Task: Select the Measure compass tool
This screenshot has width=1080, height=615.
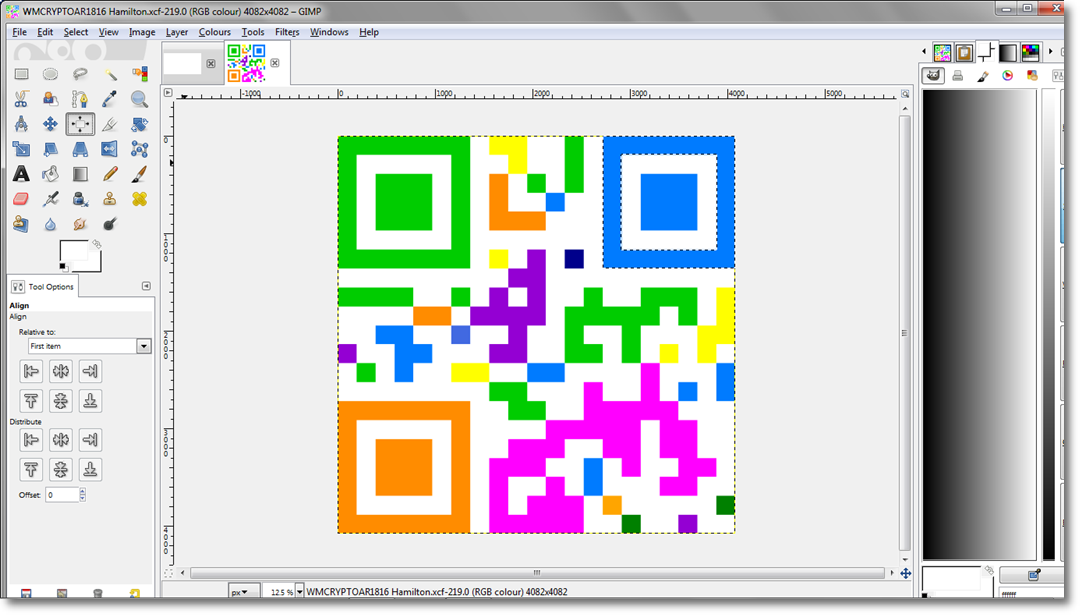Action: (21, 124)
